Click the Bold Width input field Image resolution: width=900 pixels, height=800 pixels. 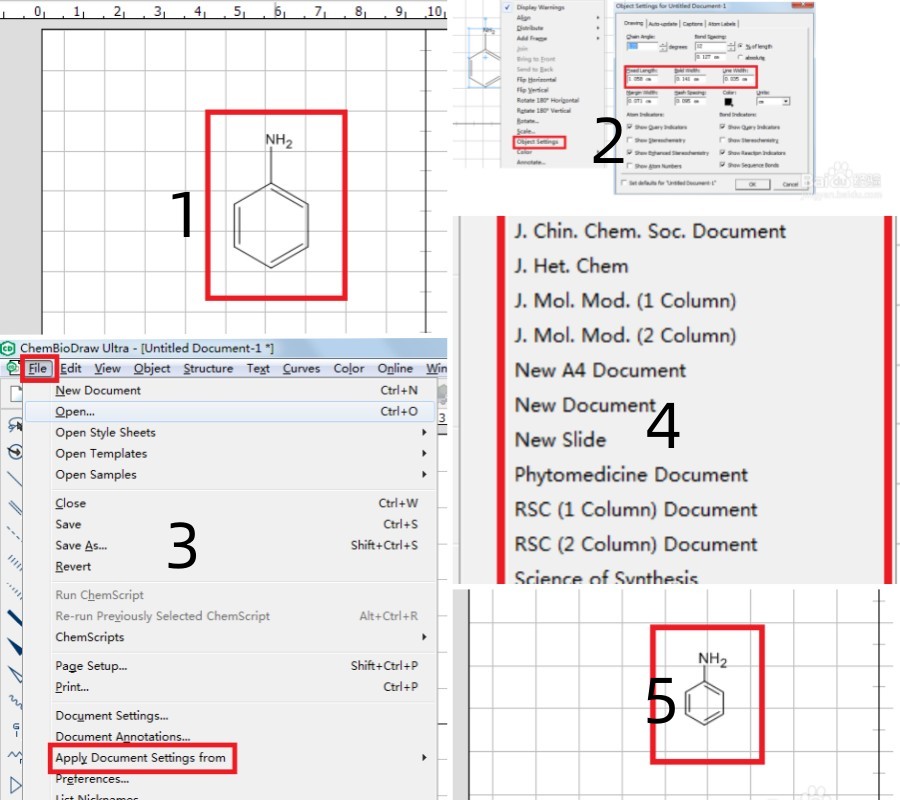click(x=689, y=79)
